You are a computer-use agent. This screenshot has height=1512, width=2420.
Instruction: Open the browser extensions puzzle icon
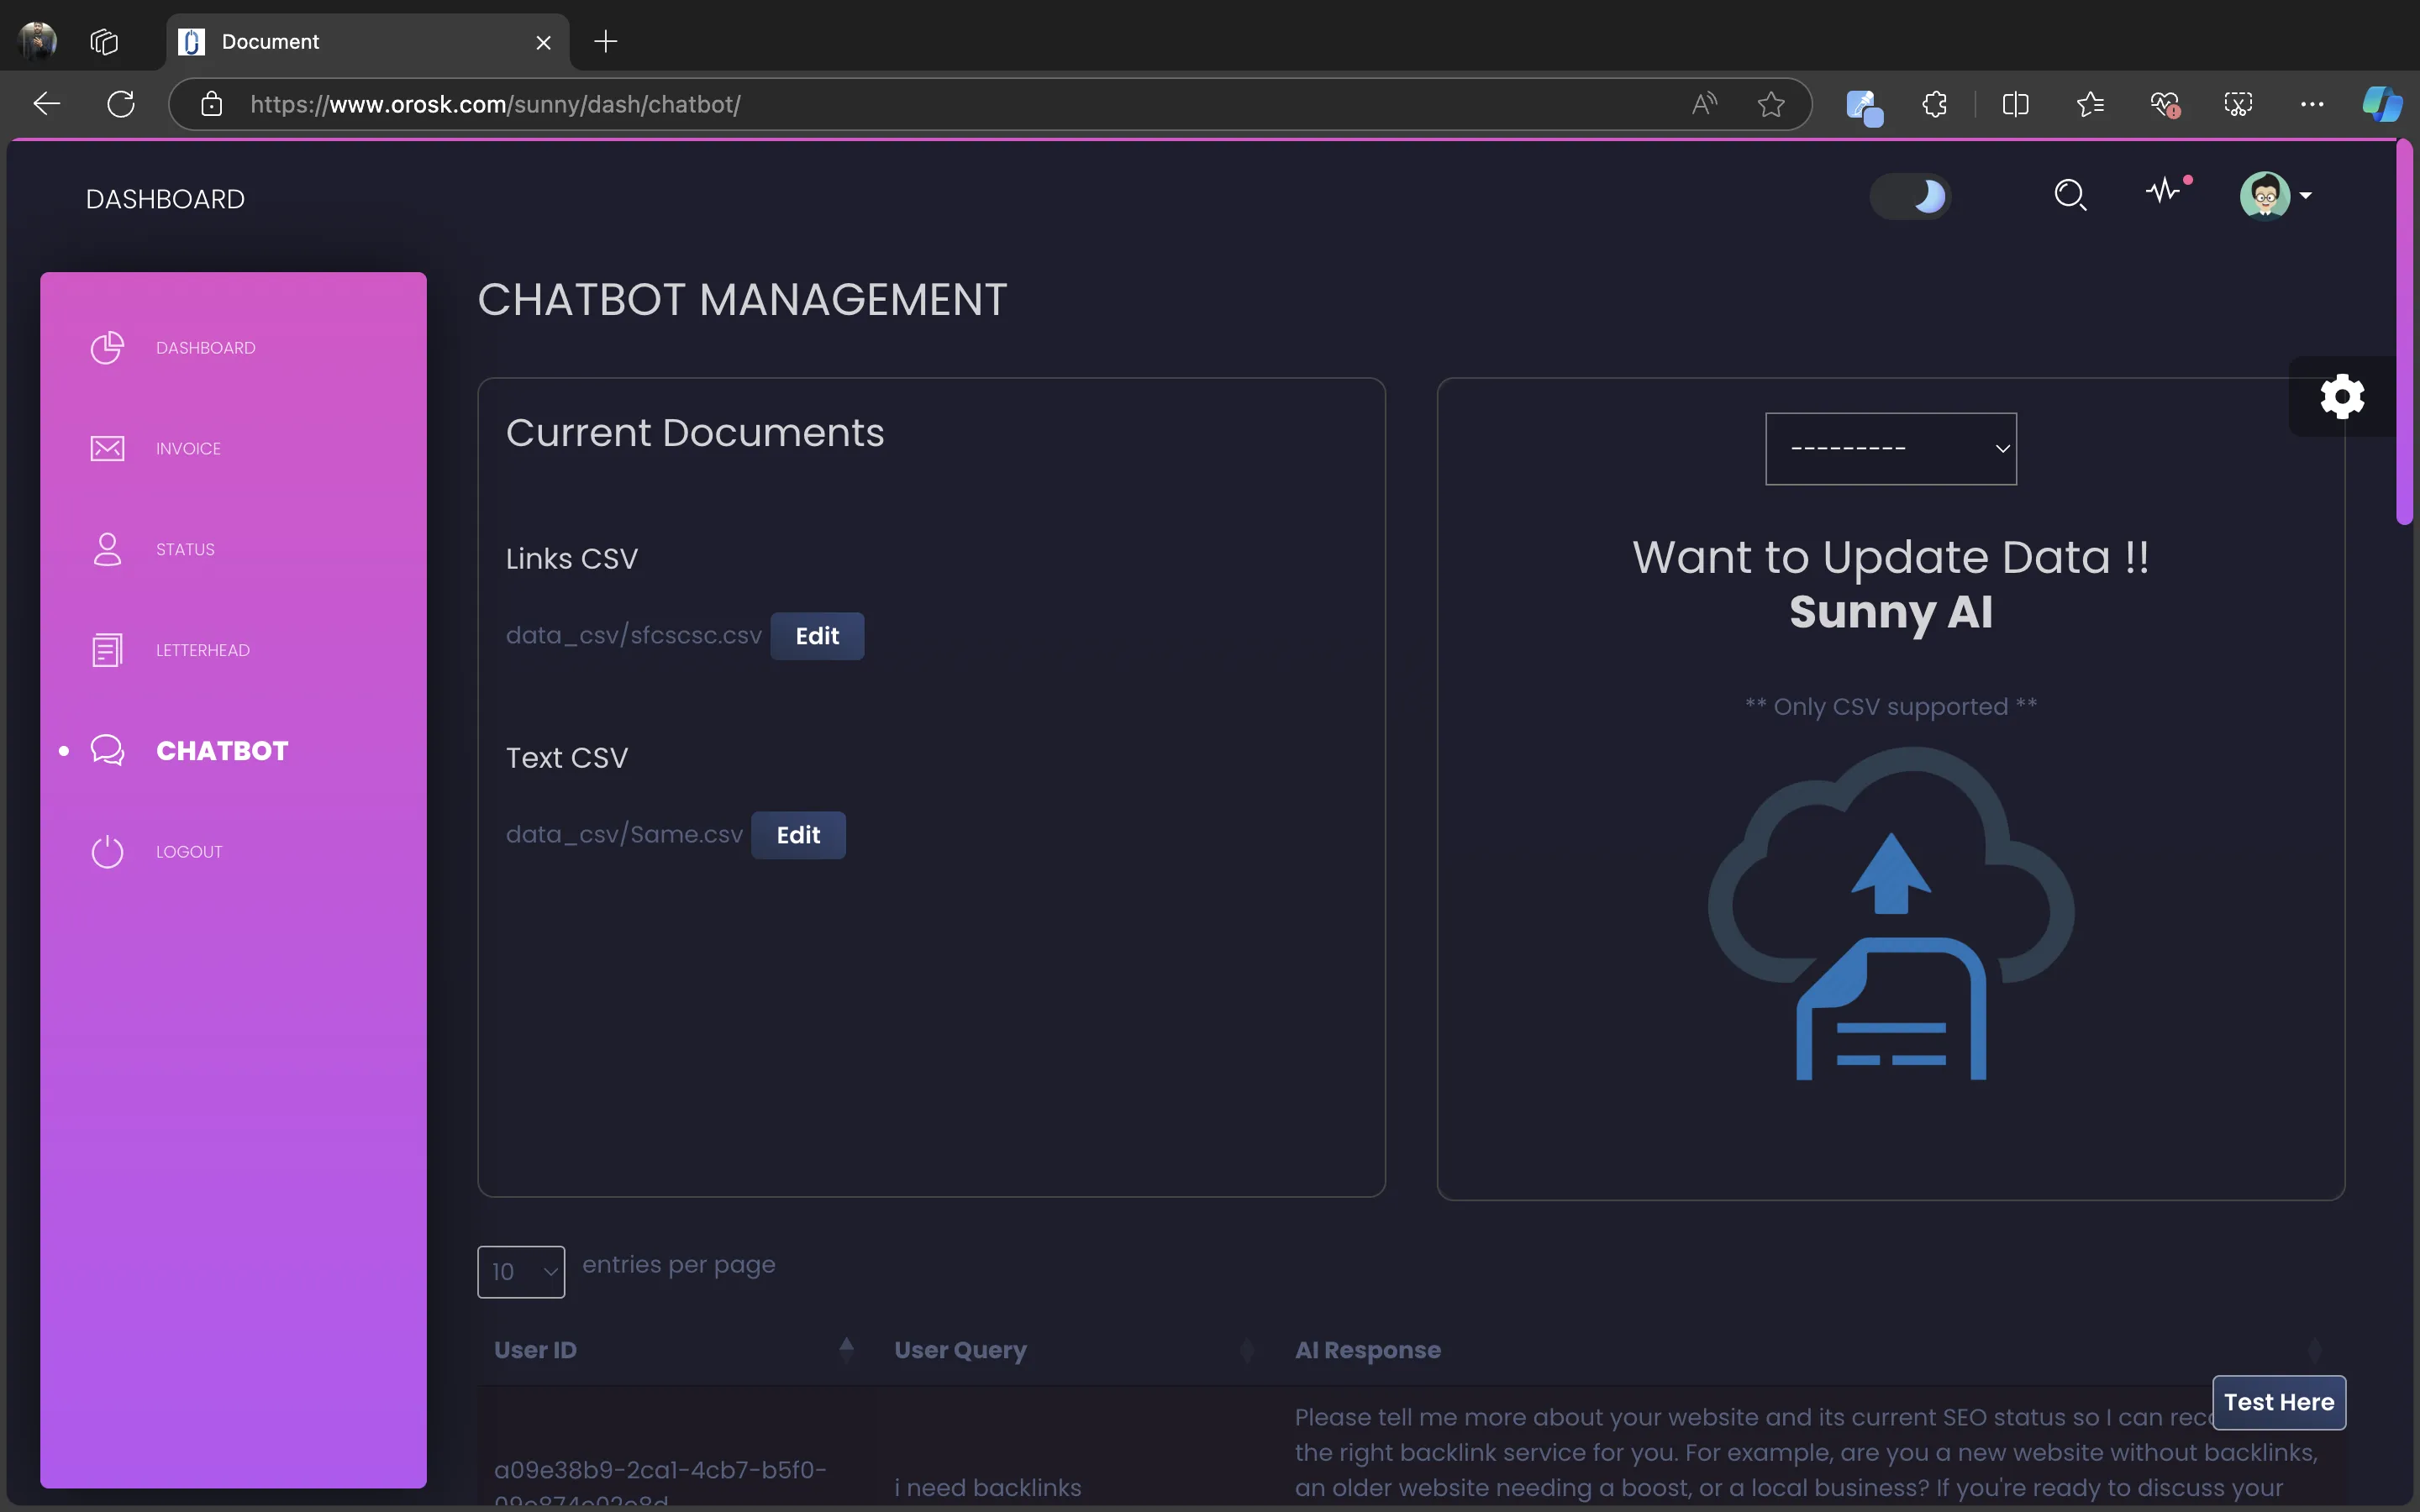(1935, 104)
